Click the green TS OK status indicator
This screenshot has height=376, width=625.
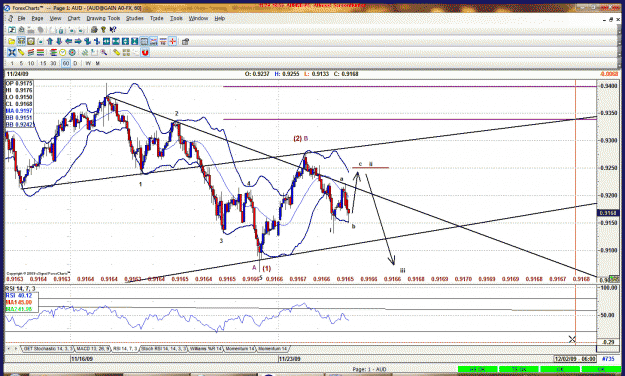[519, 370]
